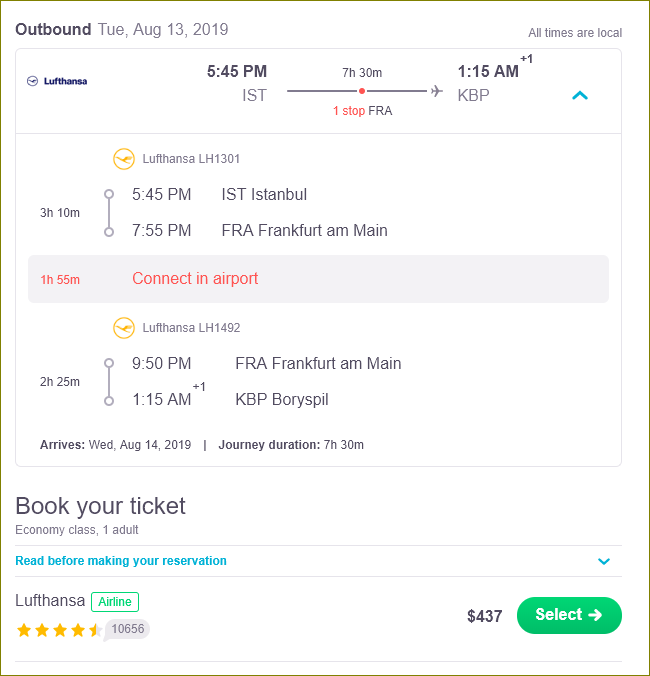This screenshot has height=676, width=650.
Task: Click the 1 stop FRA label
Action: [362, 111]
